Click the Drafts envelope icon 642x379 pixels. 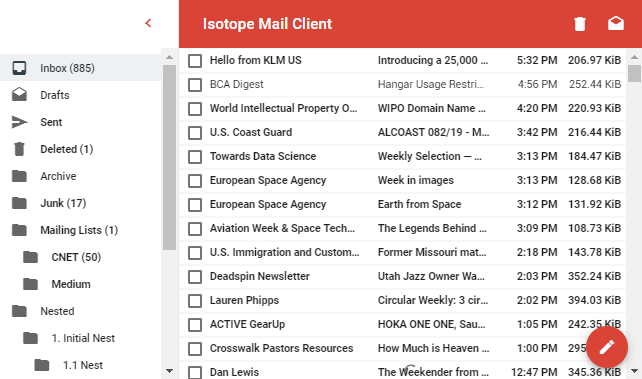pyautogui.click(x=19, y=95)
